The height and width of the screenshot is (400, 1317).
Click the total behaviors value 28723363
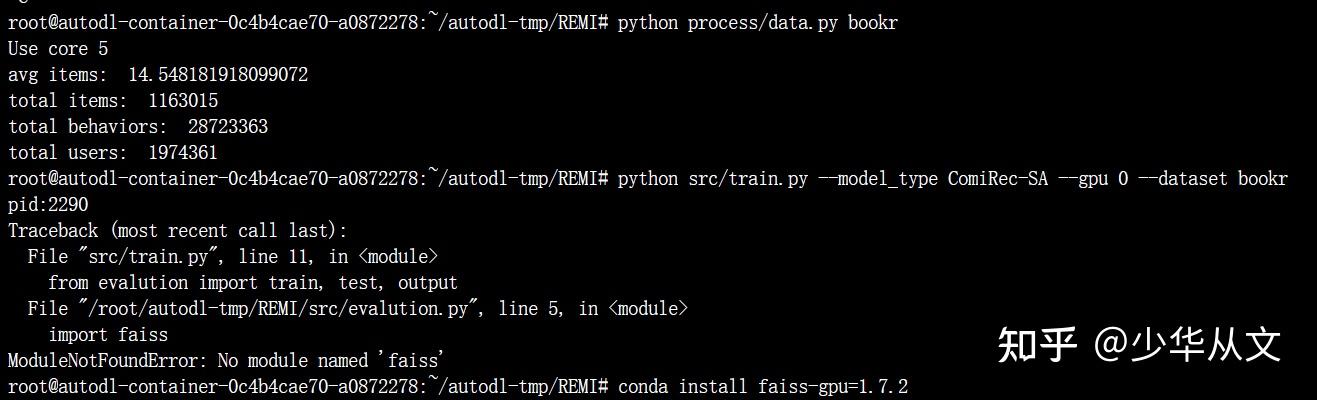(x=228, y=126)
